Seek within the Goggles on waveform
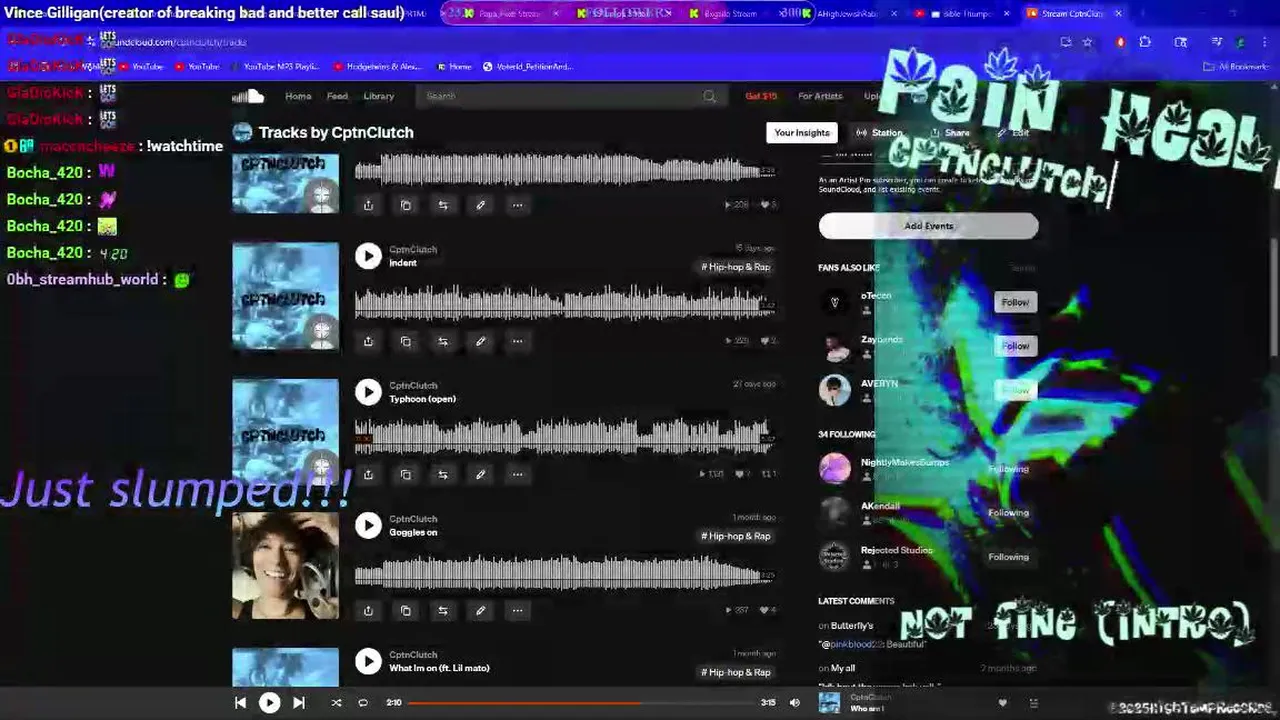 [564, 571]
